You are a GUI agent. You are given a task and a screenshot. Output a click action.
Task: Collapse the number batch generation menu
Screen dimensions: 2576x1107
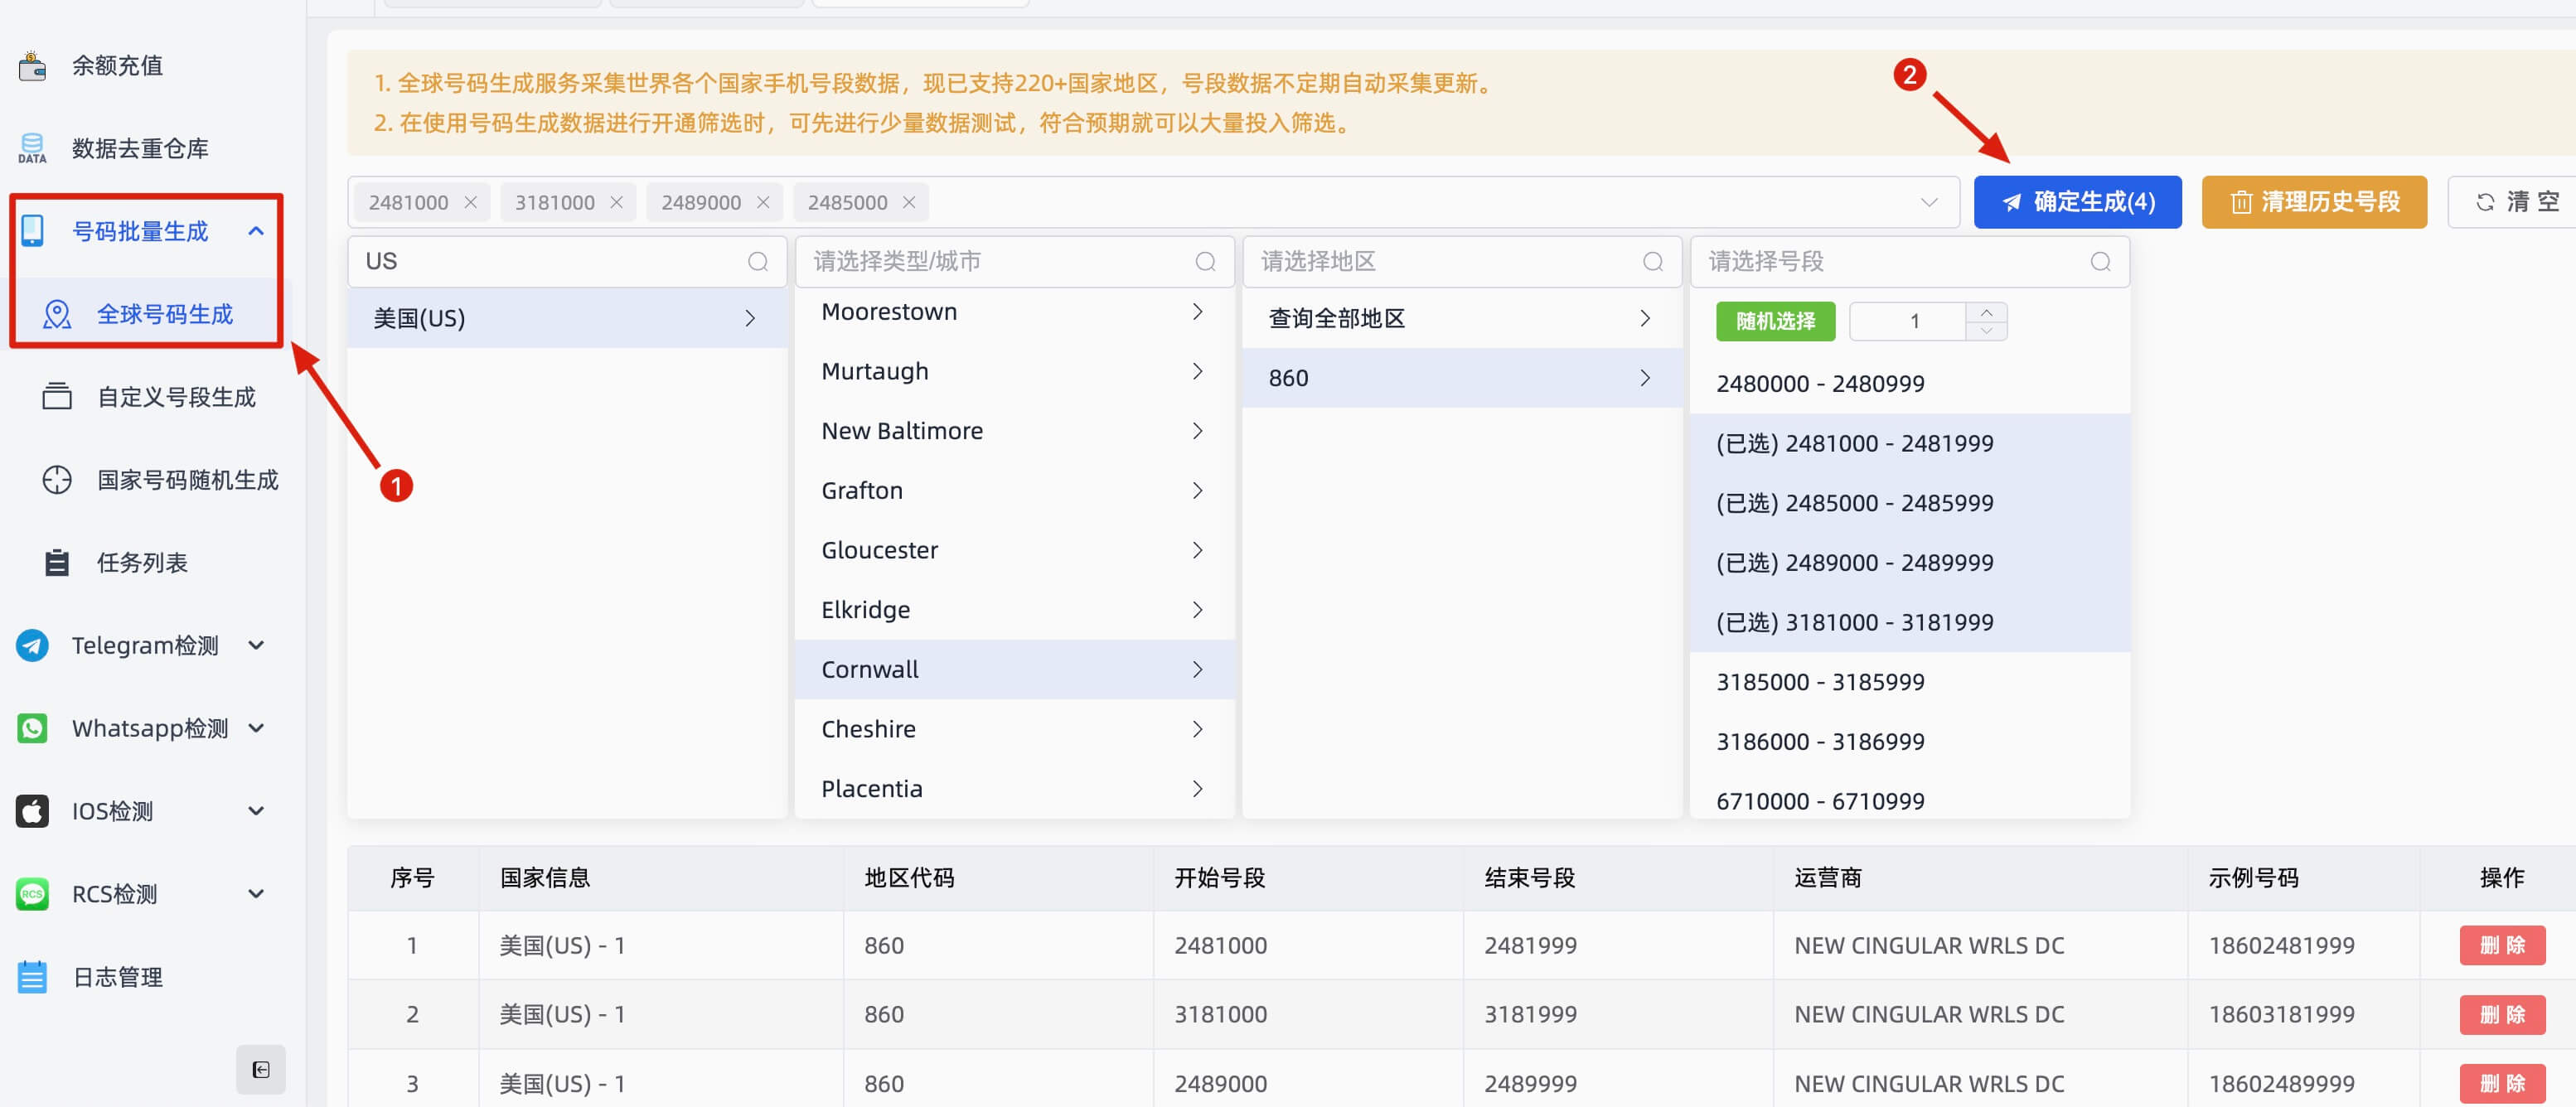tap(256, 231)
